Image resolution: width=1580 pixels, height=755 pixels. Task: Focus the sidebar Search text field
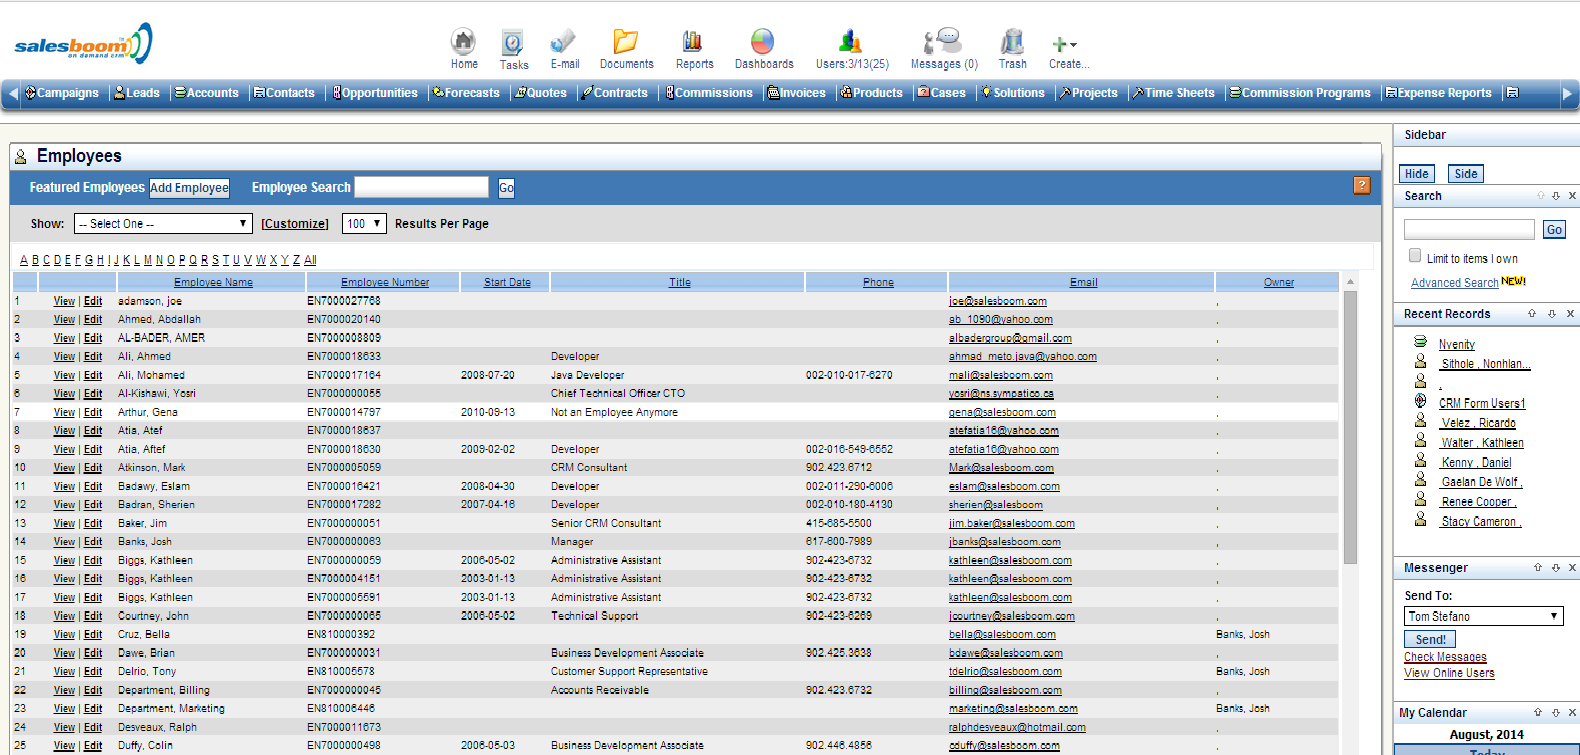pyautogui.click(x=1469, y=230)
